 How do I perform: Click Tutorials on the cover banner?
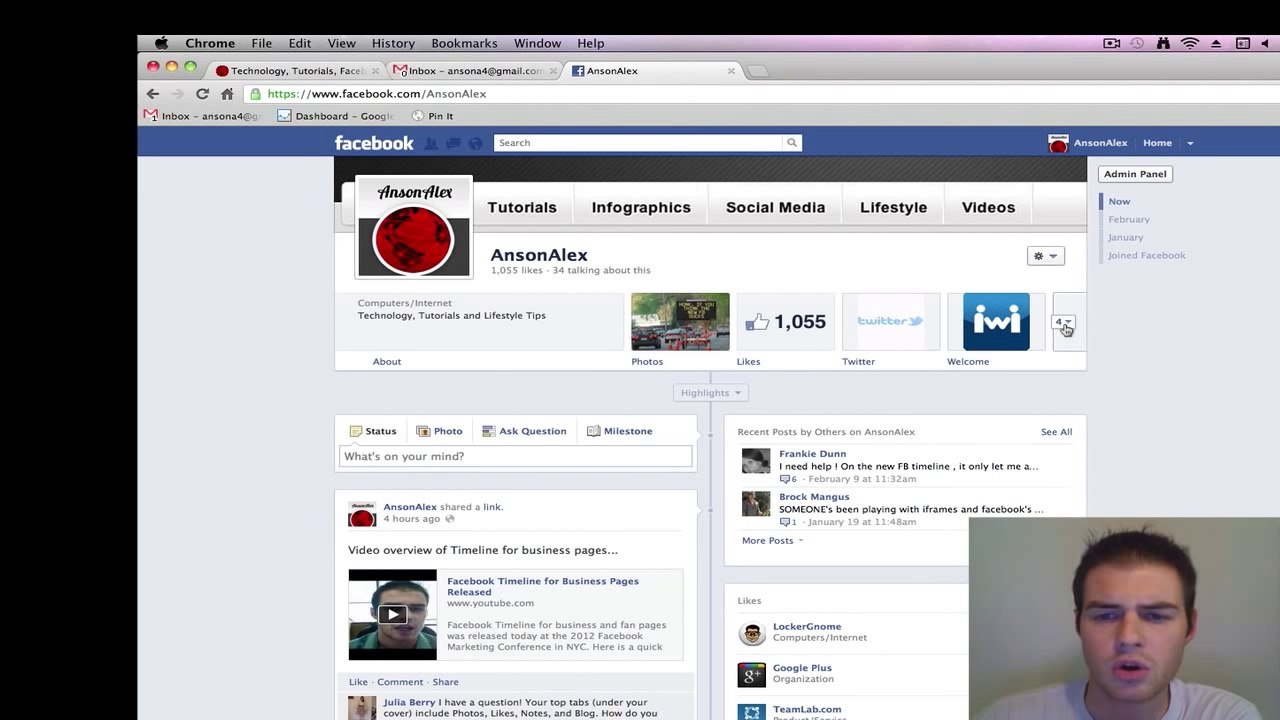coord(522,207)
